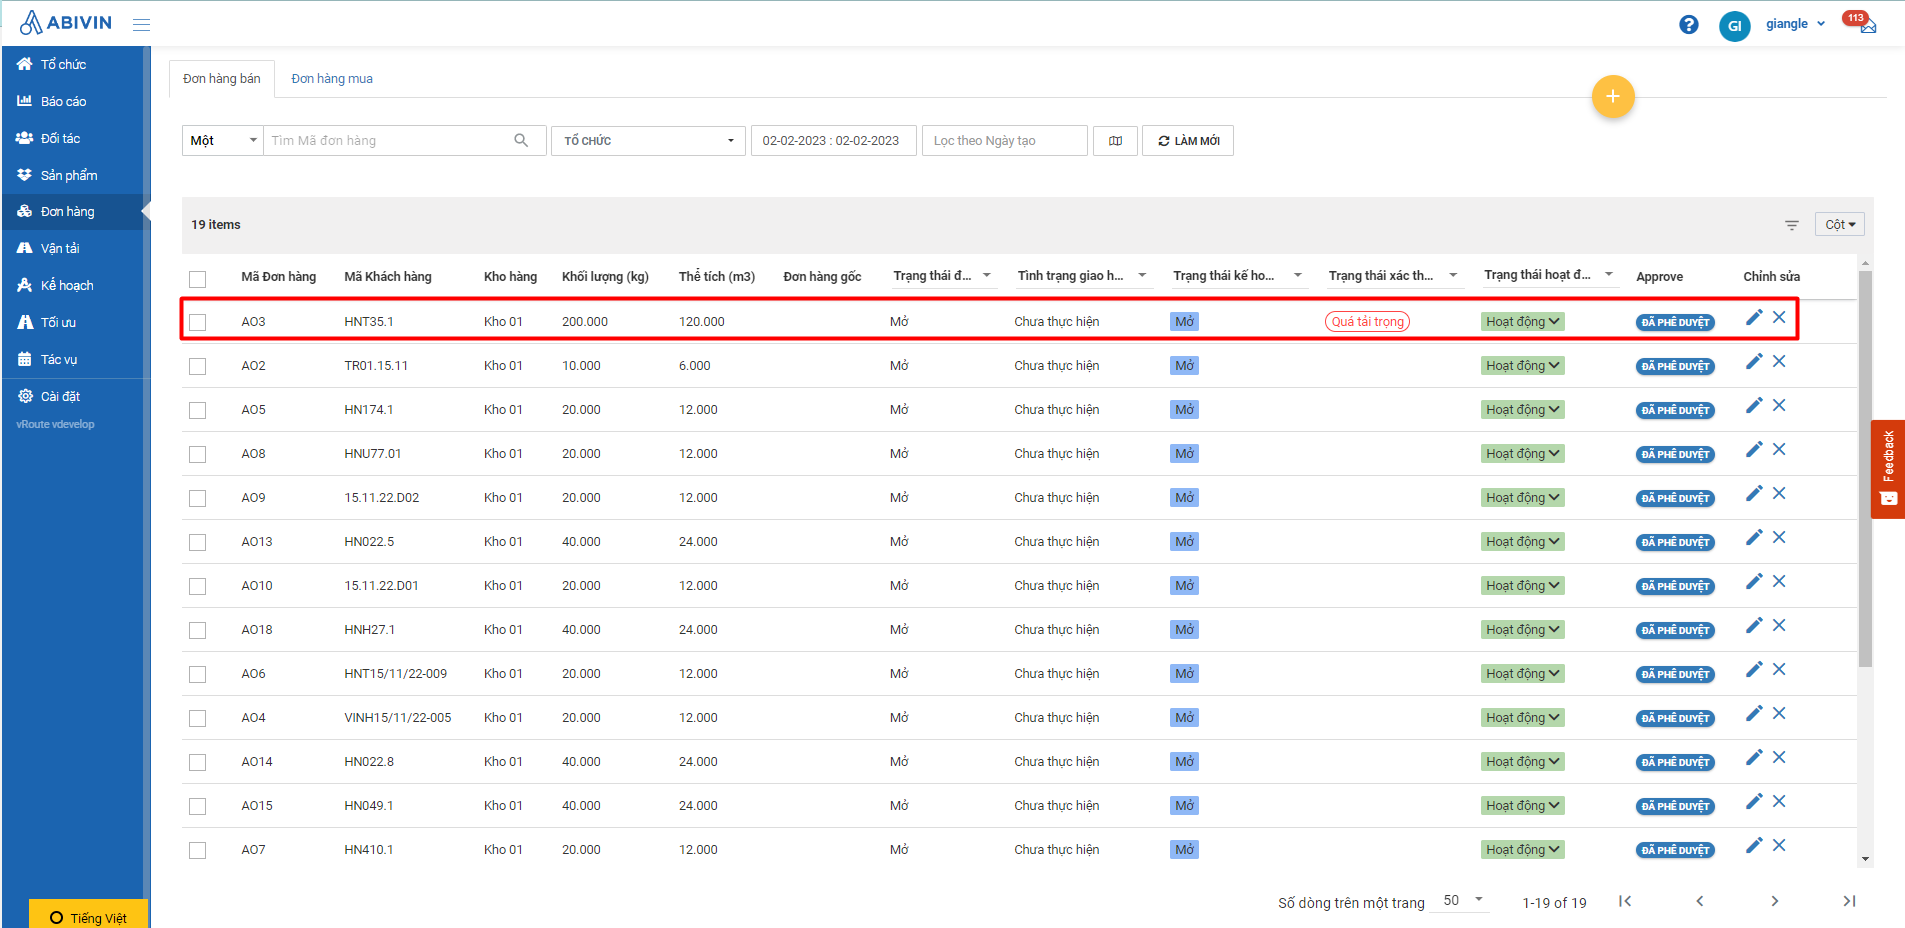Screen dimensions: 1905x928
Task: Switch to the Đơn hàng mua tab
Action: pos(332,79)
